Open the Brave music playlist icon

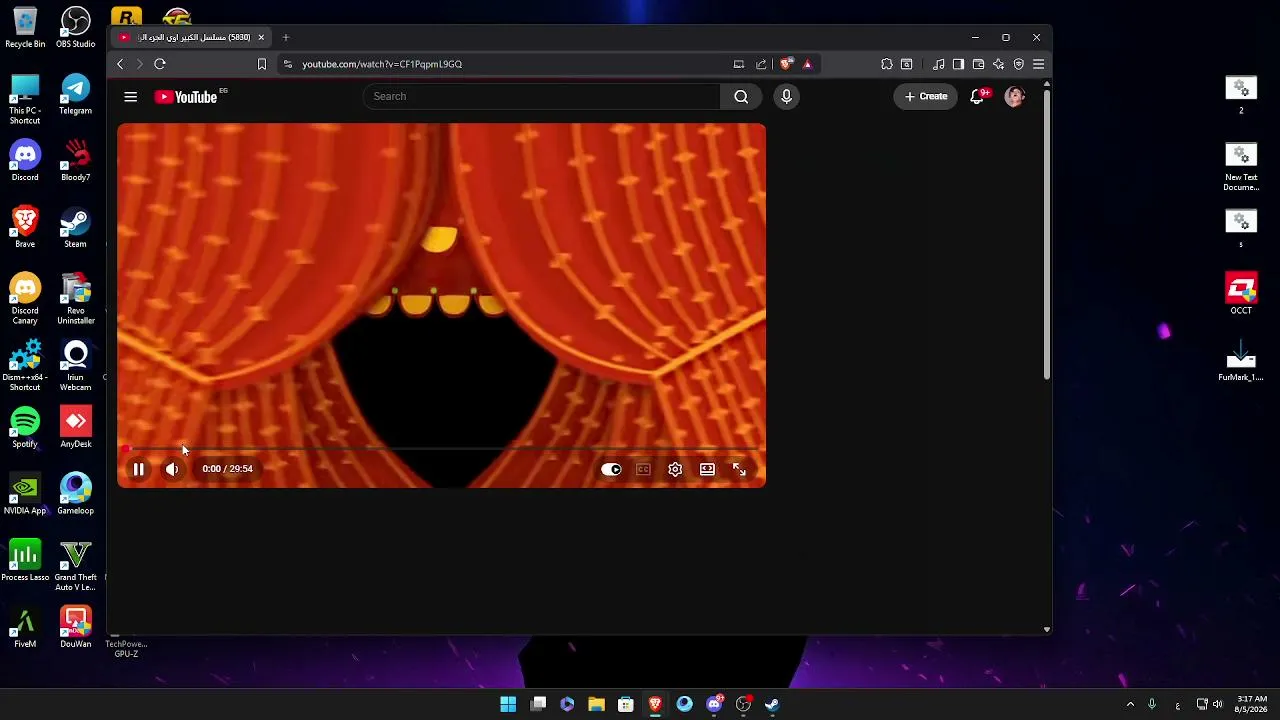(x=938, y=64)
